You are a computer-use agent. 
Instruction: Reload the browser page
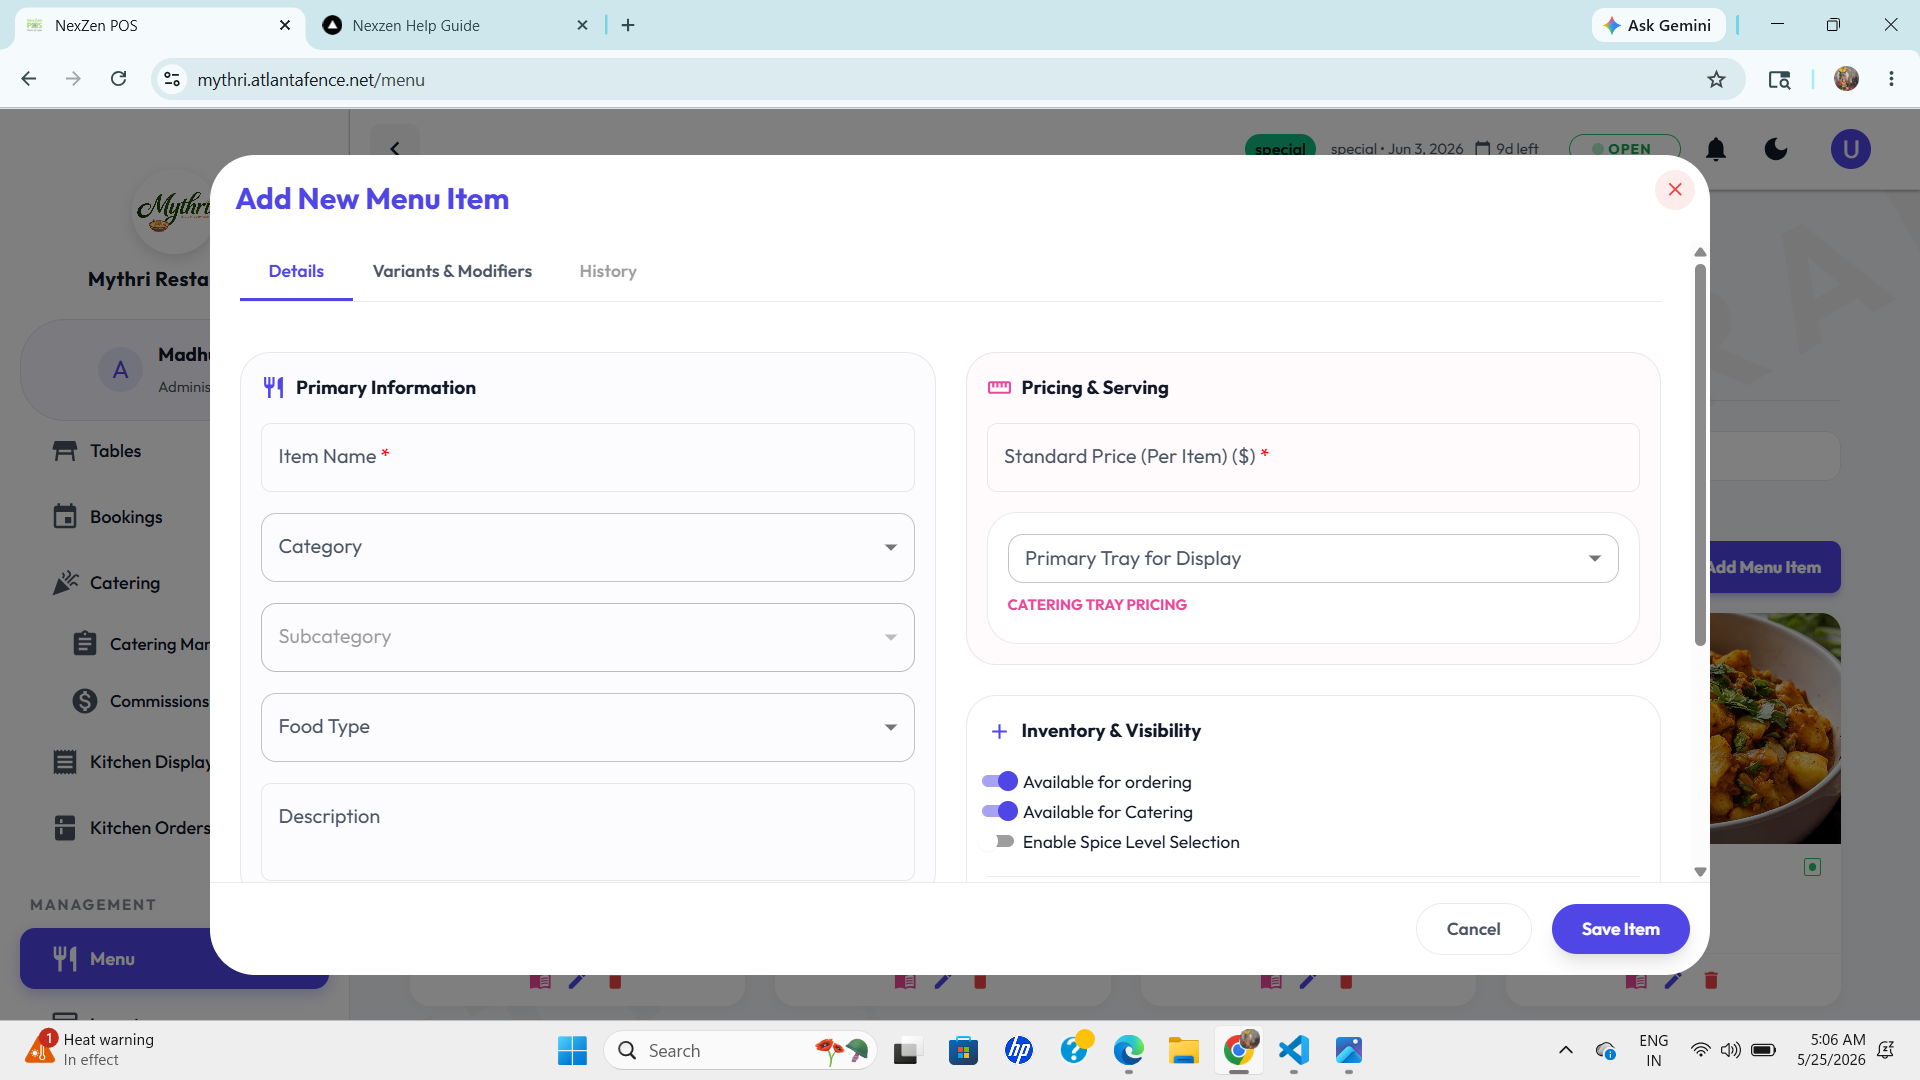coord(118,79)
